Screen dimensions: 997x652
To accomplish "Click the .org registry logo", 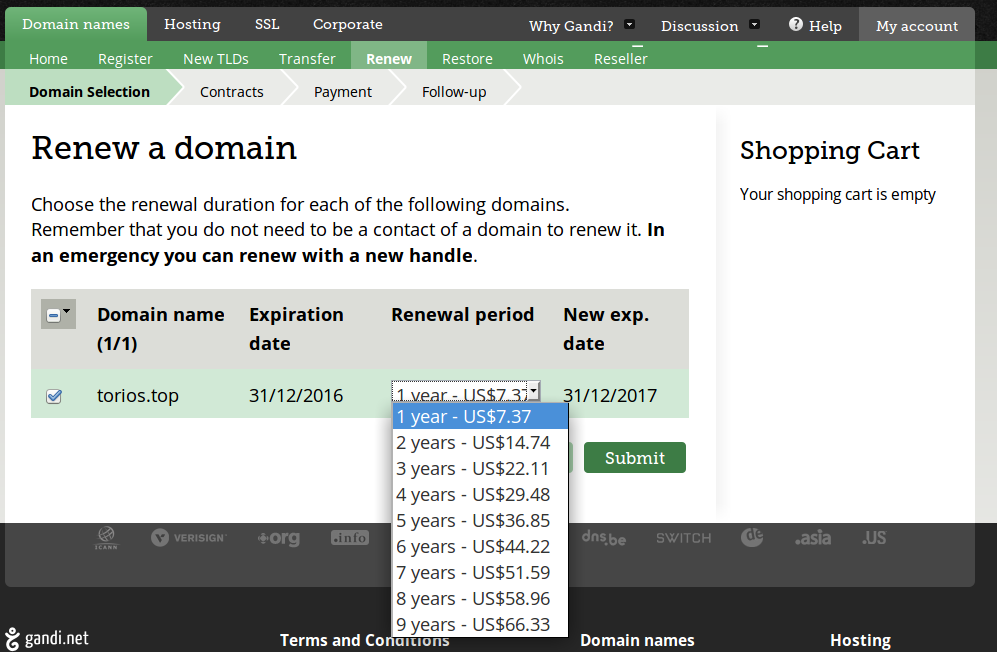I will click(278, 538).
